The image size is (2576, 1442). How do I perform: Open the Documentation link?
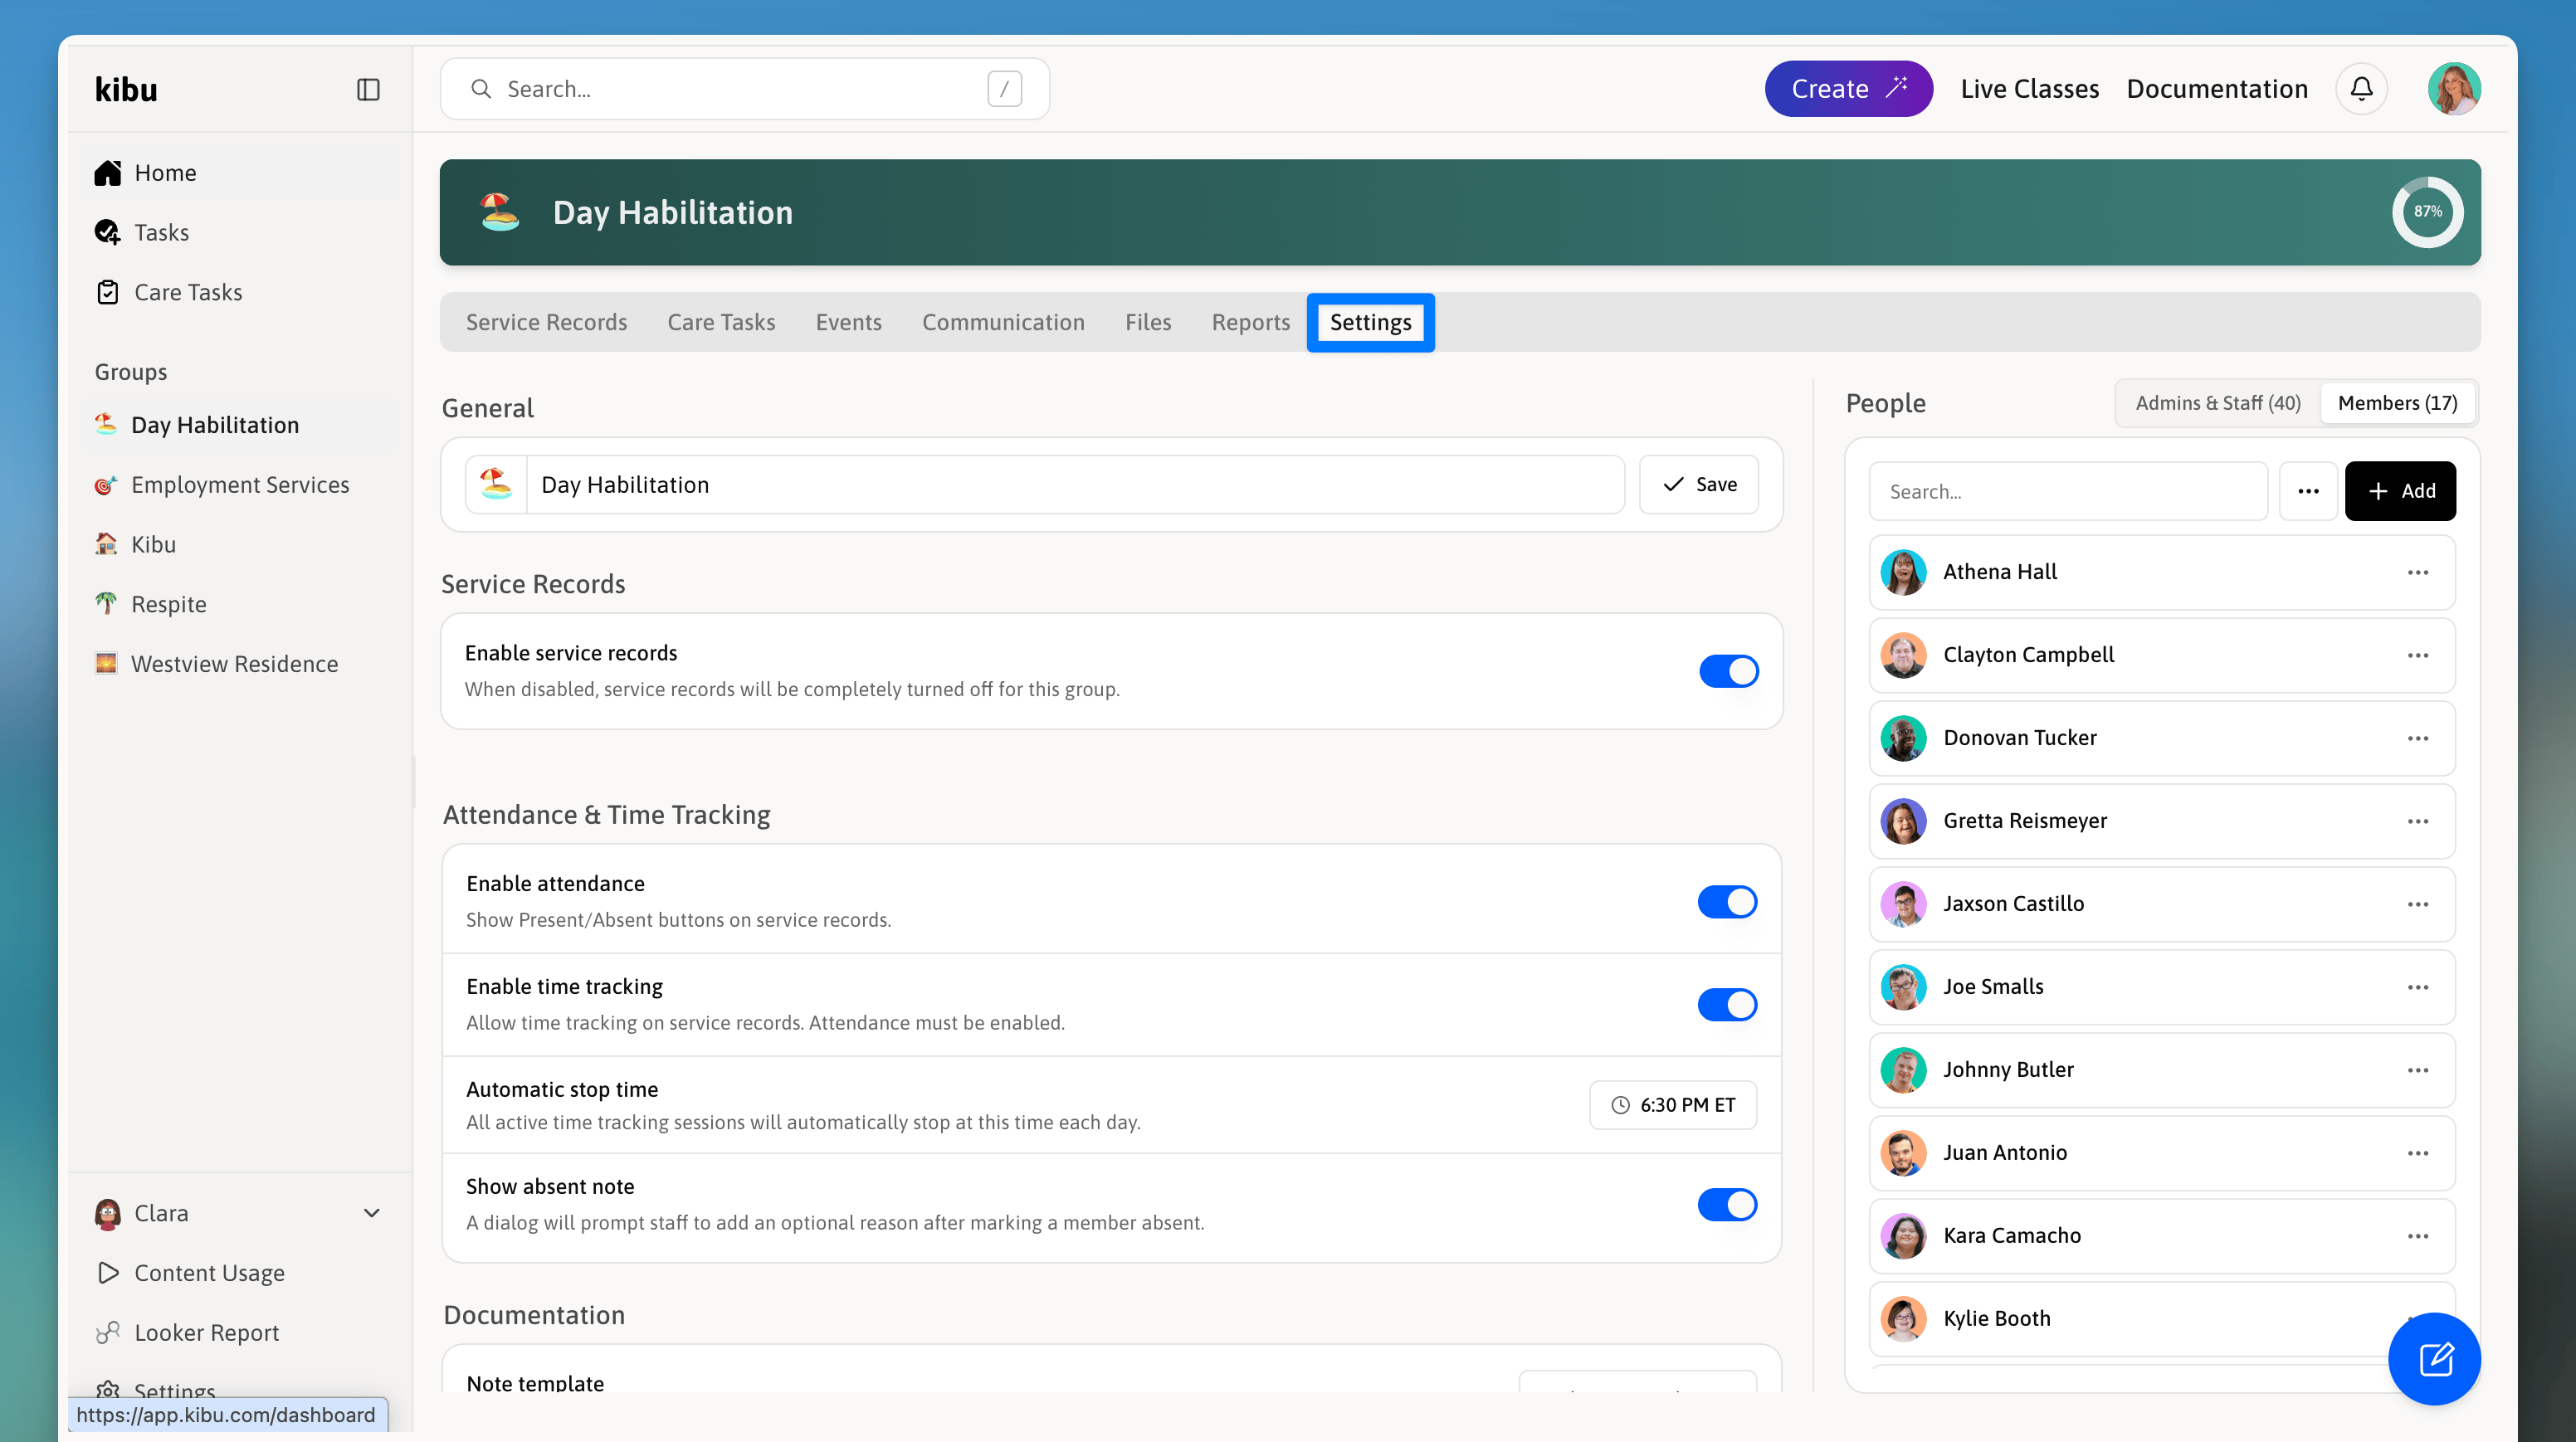2217,89
